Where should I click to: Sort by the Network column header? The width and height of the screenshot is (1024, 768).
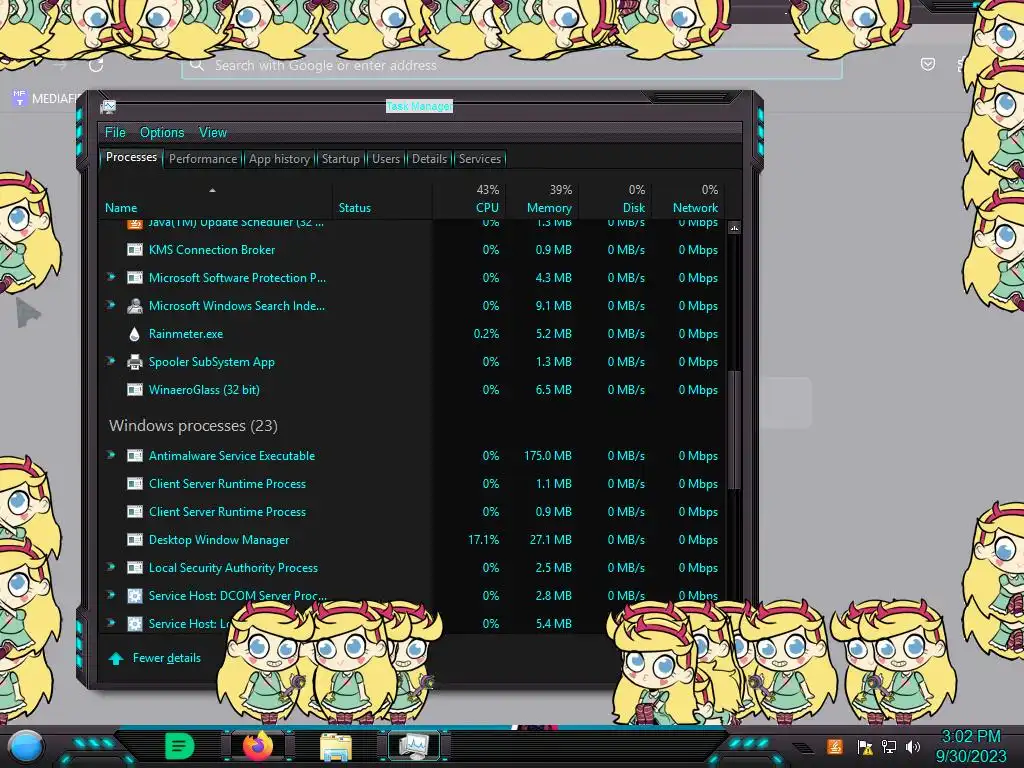click(x=689, y=199)
